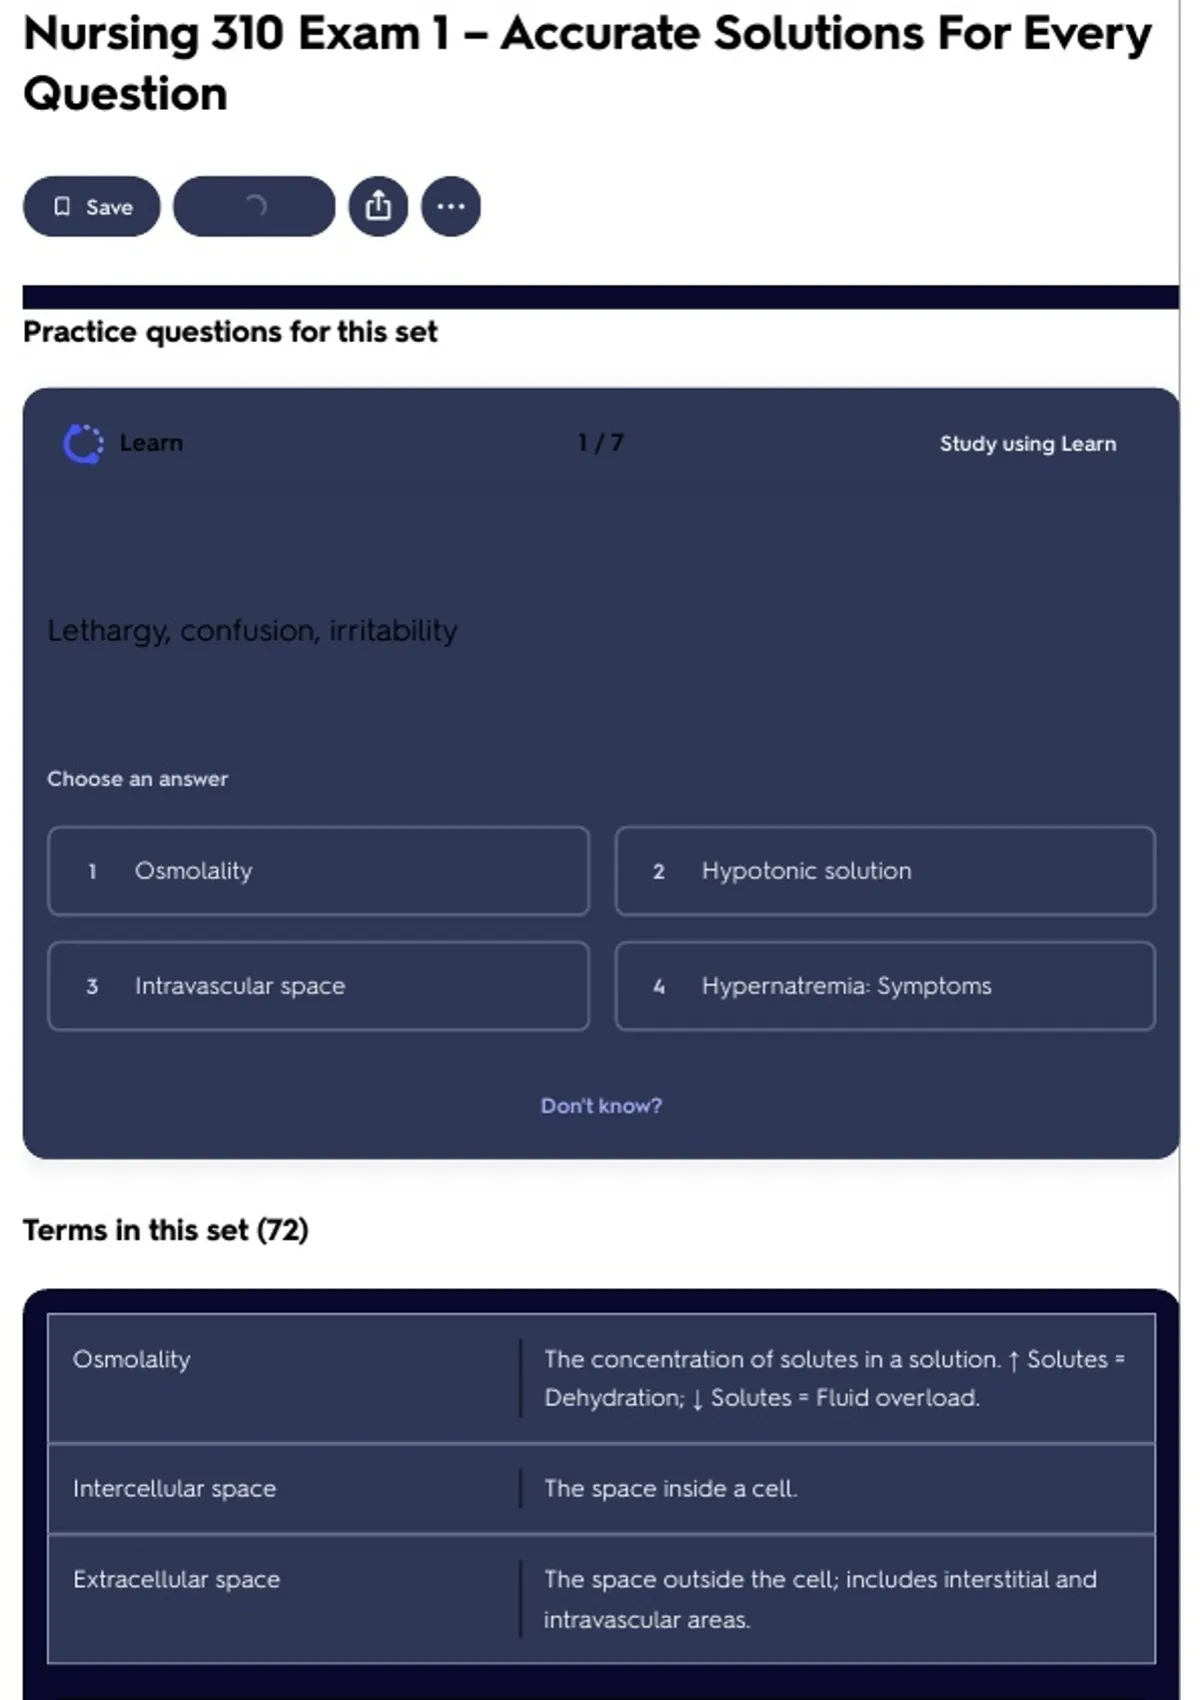Choose answer Hypernatremia: Symptoms
The height and width of the screenshot is (1700, 1200).
pyautogui.click(x=885, y=986)
